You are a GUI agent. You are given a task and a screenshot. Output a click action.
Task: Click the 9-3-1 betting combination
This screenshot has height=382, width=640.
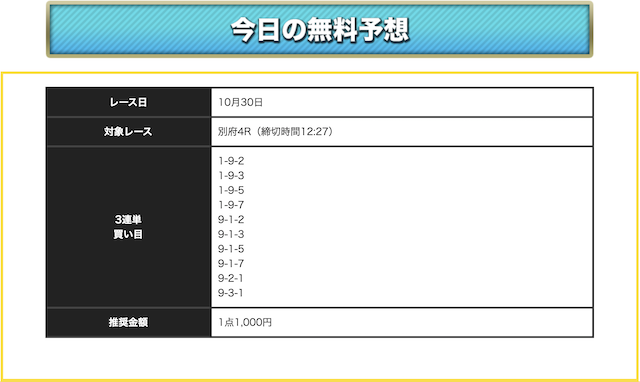point(231,293)
